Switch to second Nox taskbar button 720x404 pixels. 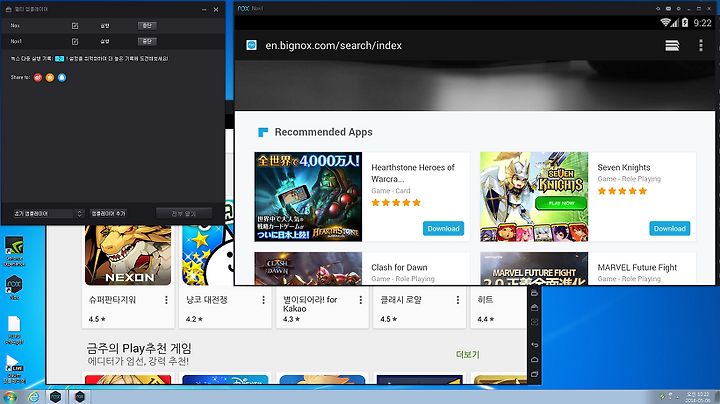79,397
